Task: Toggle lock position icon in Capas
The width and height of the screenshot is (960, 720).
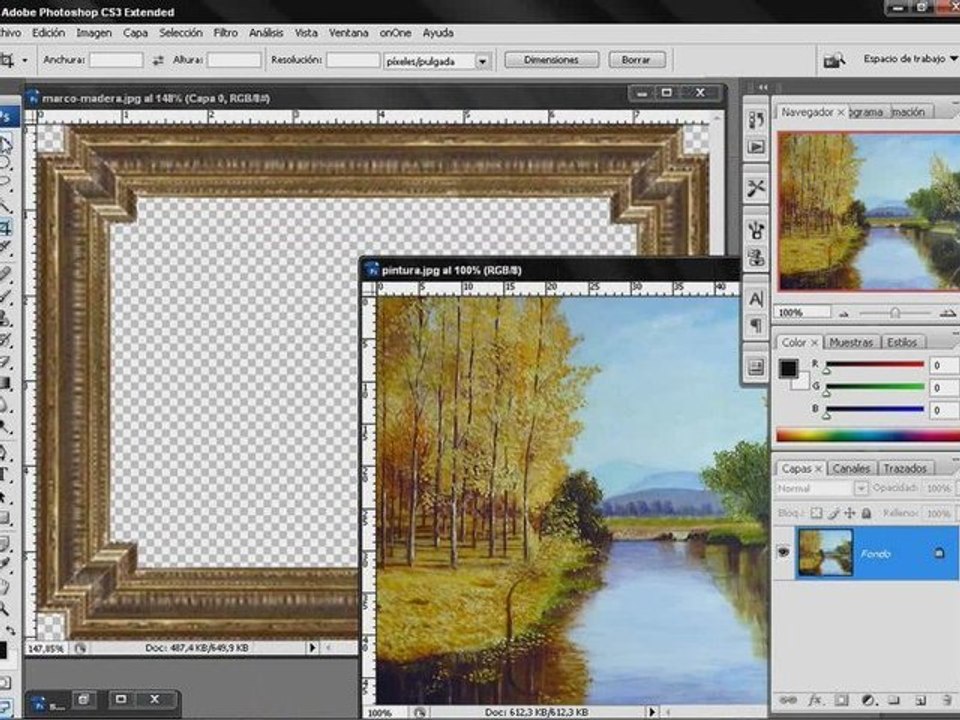Action: tap(850, 513)
